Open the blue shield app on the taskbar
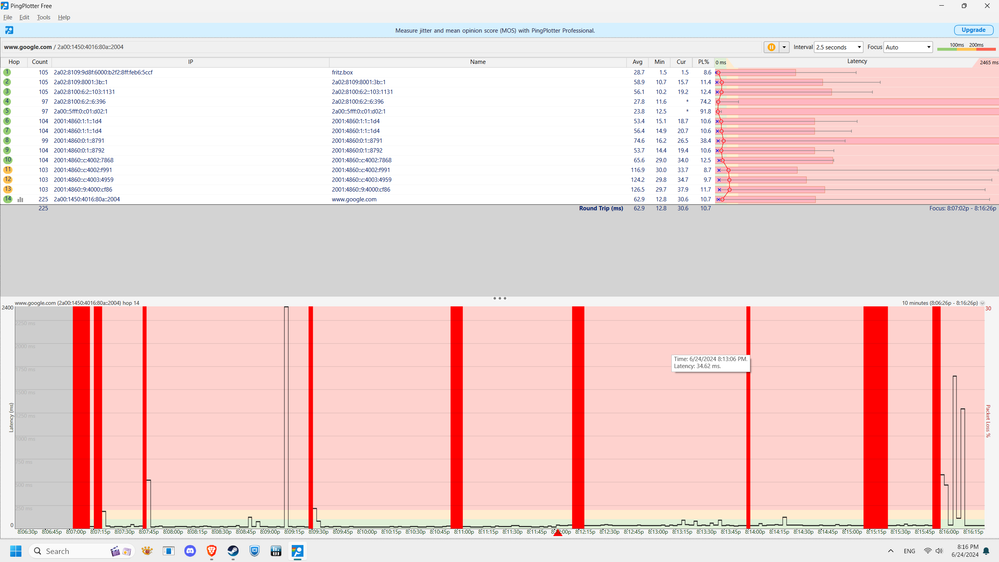Image resolution: width=999 pixels, height=562 pixels. click(x=254, y=551)
